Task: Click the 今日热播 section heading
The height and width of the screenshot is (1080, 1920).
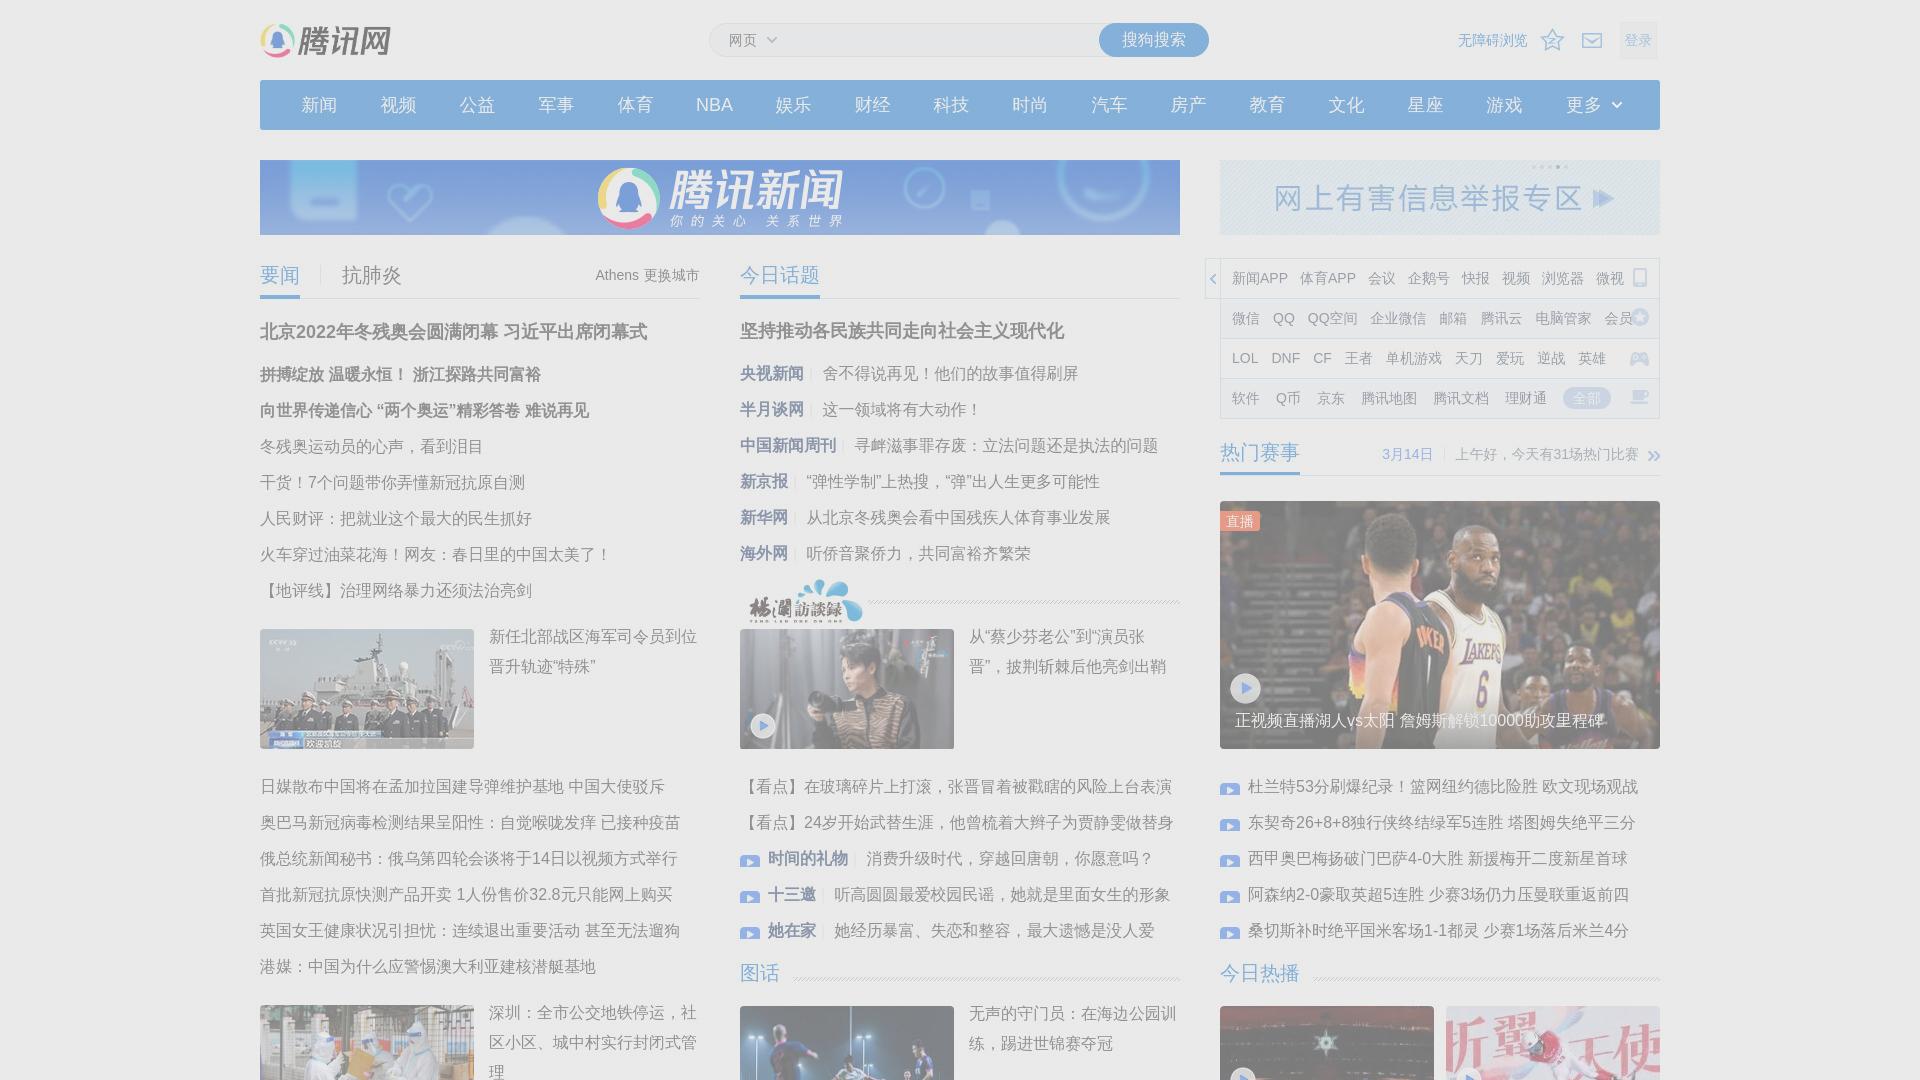Action: 1260,973
